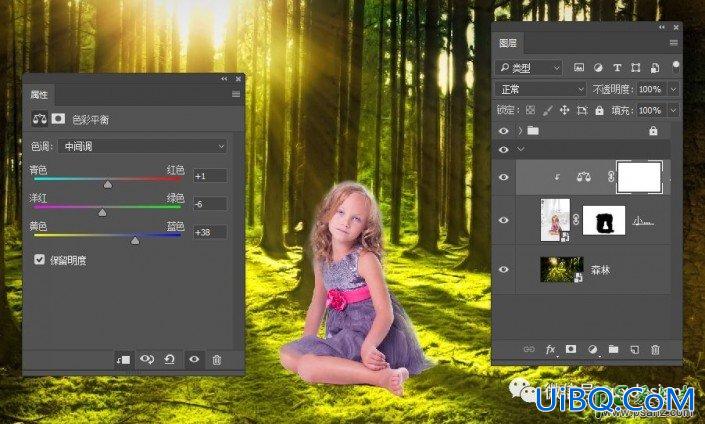Open the 色调 中间调 dropdown
The height and width of the screenshot is (424, 705).
143,146
